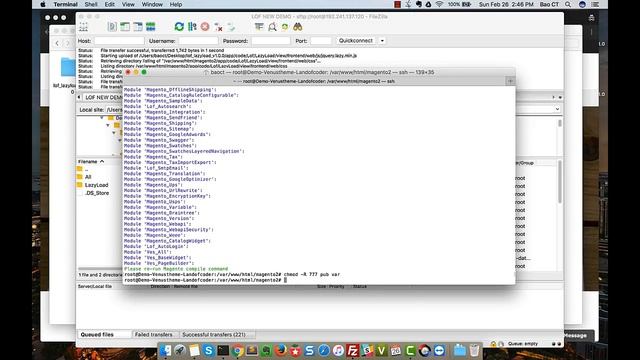Screen dimensions: 640x360
Task: Open Google Chrome from the Dock
Action: (238, 350)
